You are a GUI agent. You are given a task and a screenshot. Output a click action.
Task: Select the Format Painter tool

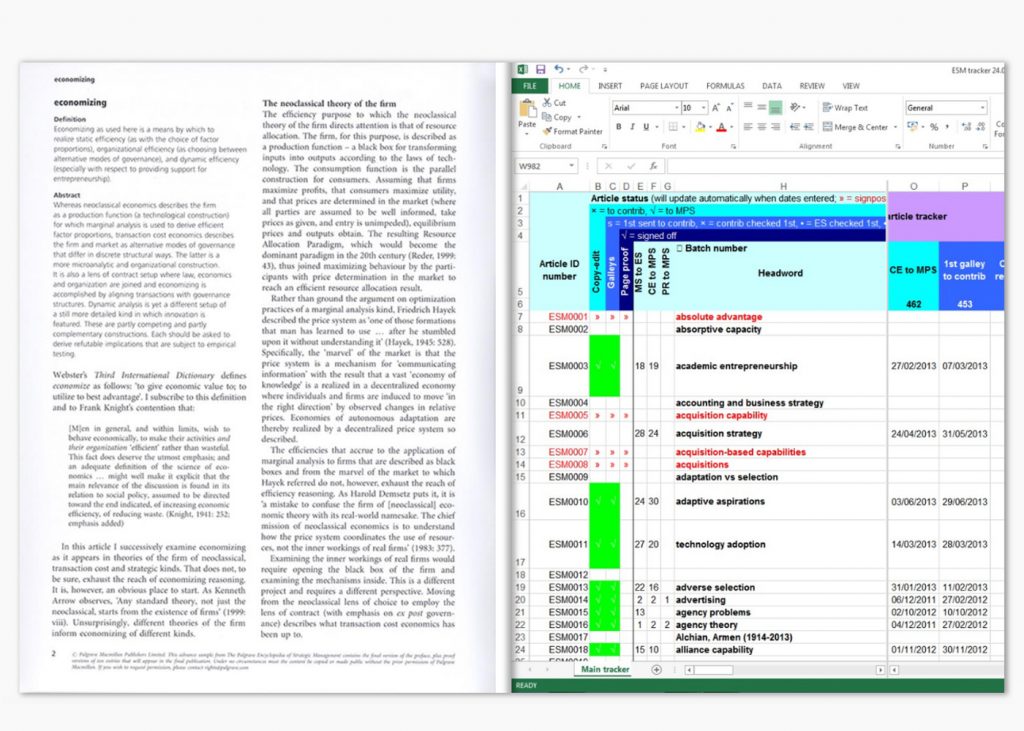(572, 131)
